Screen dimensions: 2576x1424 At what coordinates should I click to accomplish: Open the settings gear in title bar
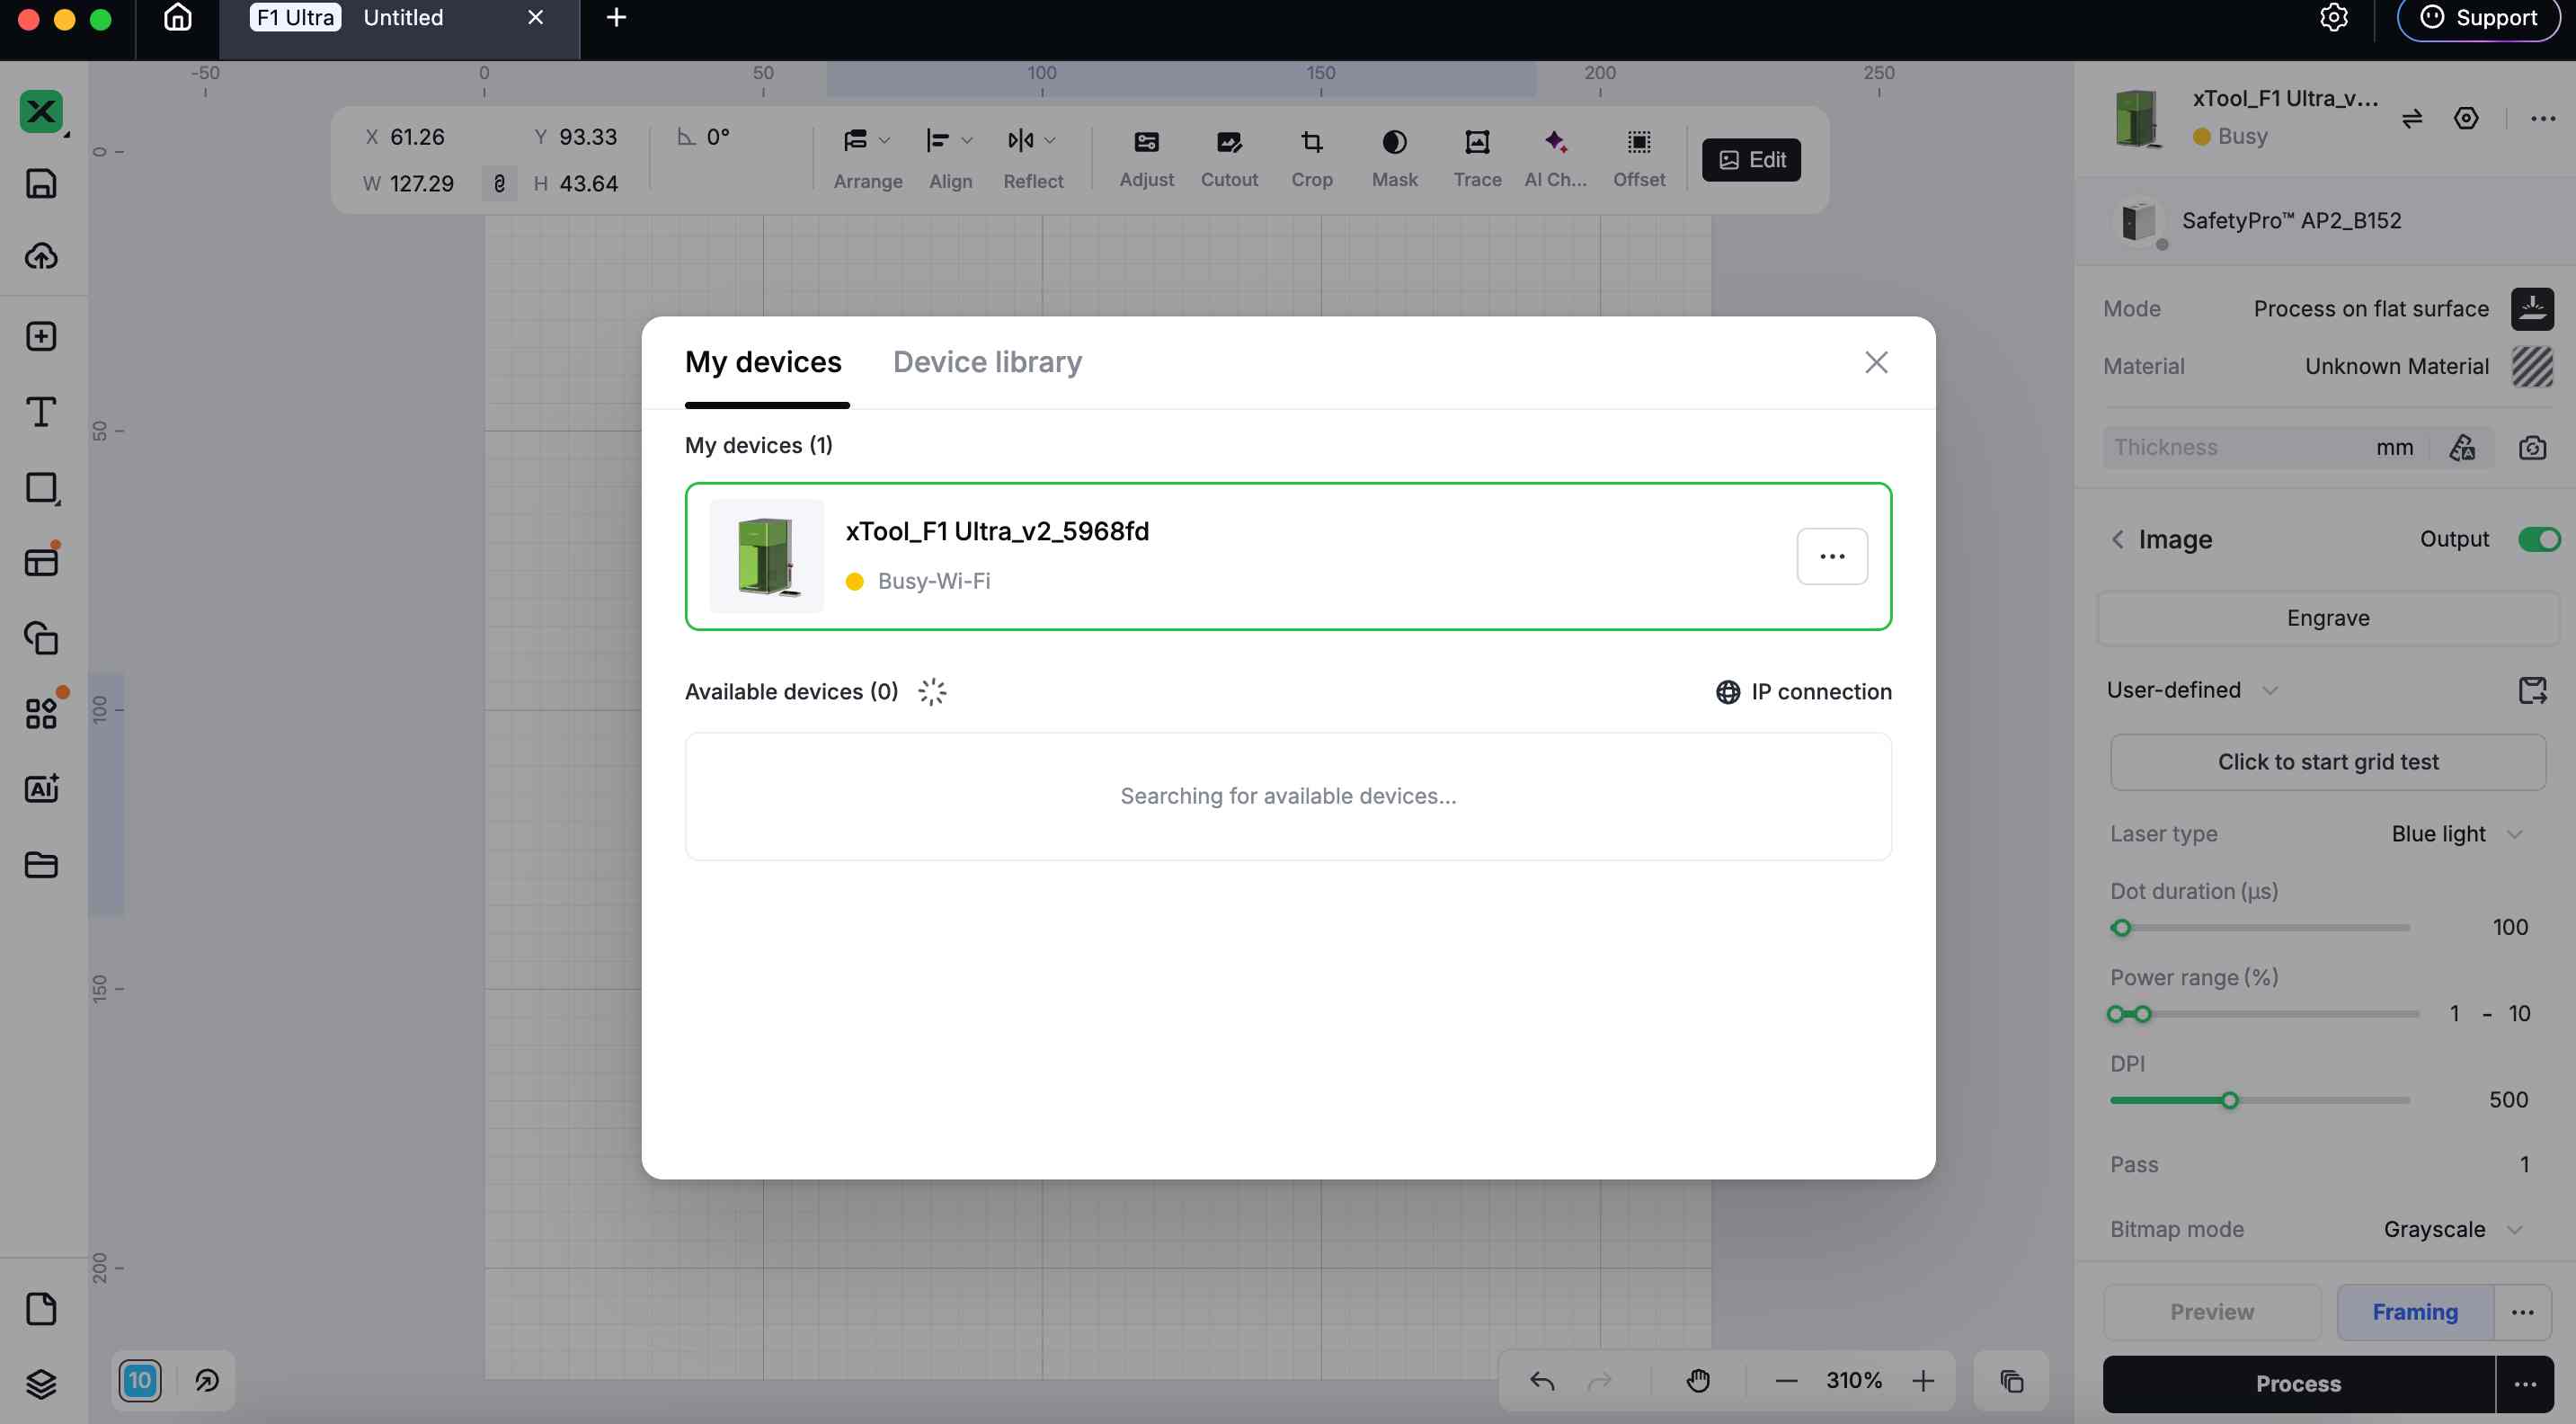click(x=2333, y=18)
